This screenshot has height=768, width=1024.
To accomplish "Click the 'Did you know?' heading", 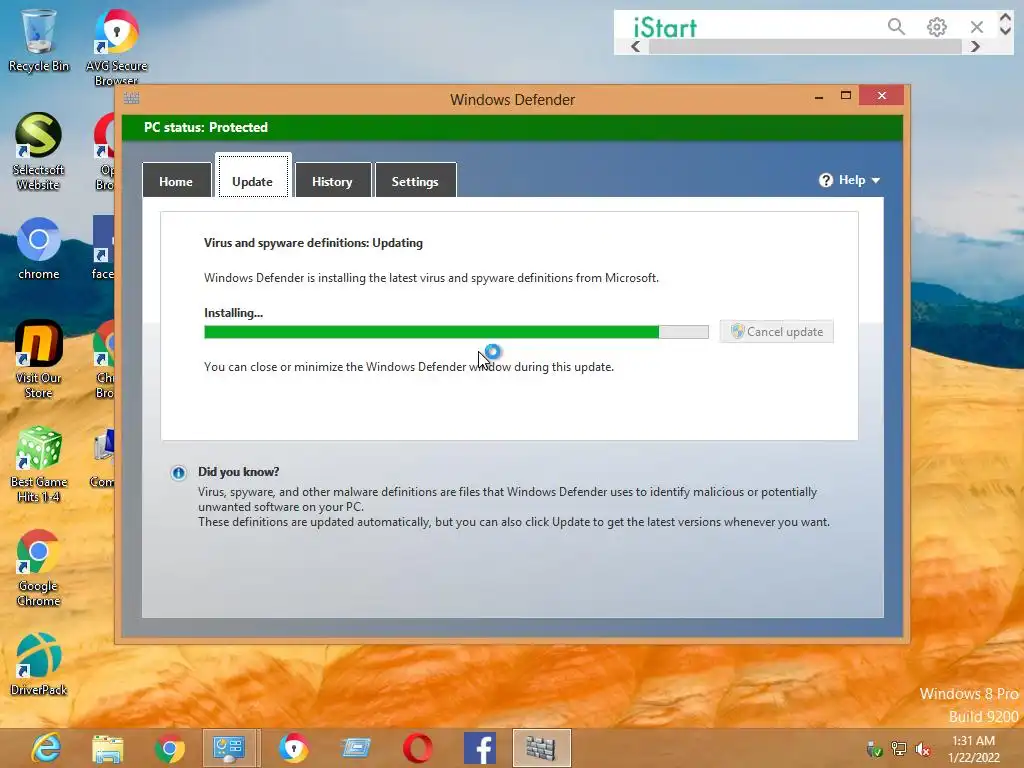I will pos(239,472).
